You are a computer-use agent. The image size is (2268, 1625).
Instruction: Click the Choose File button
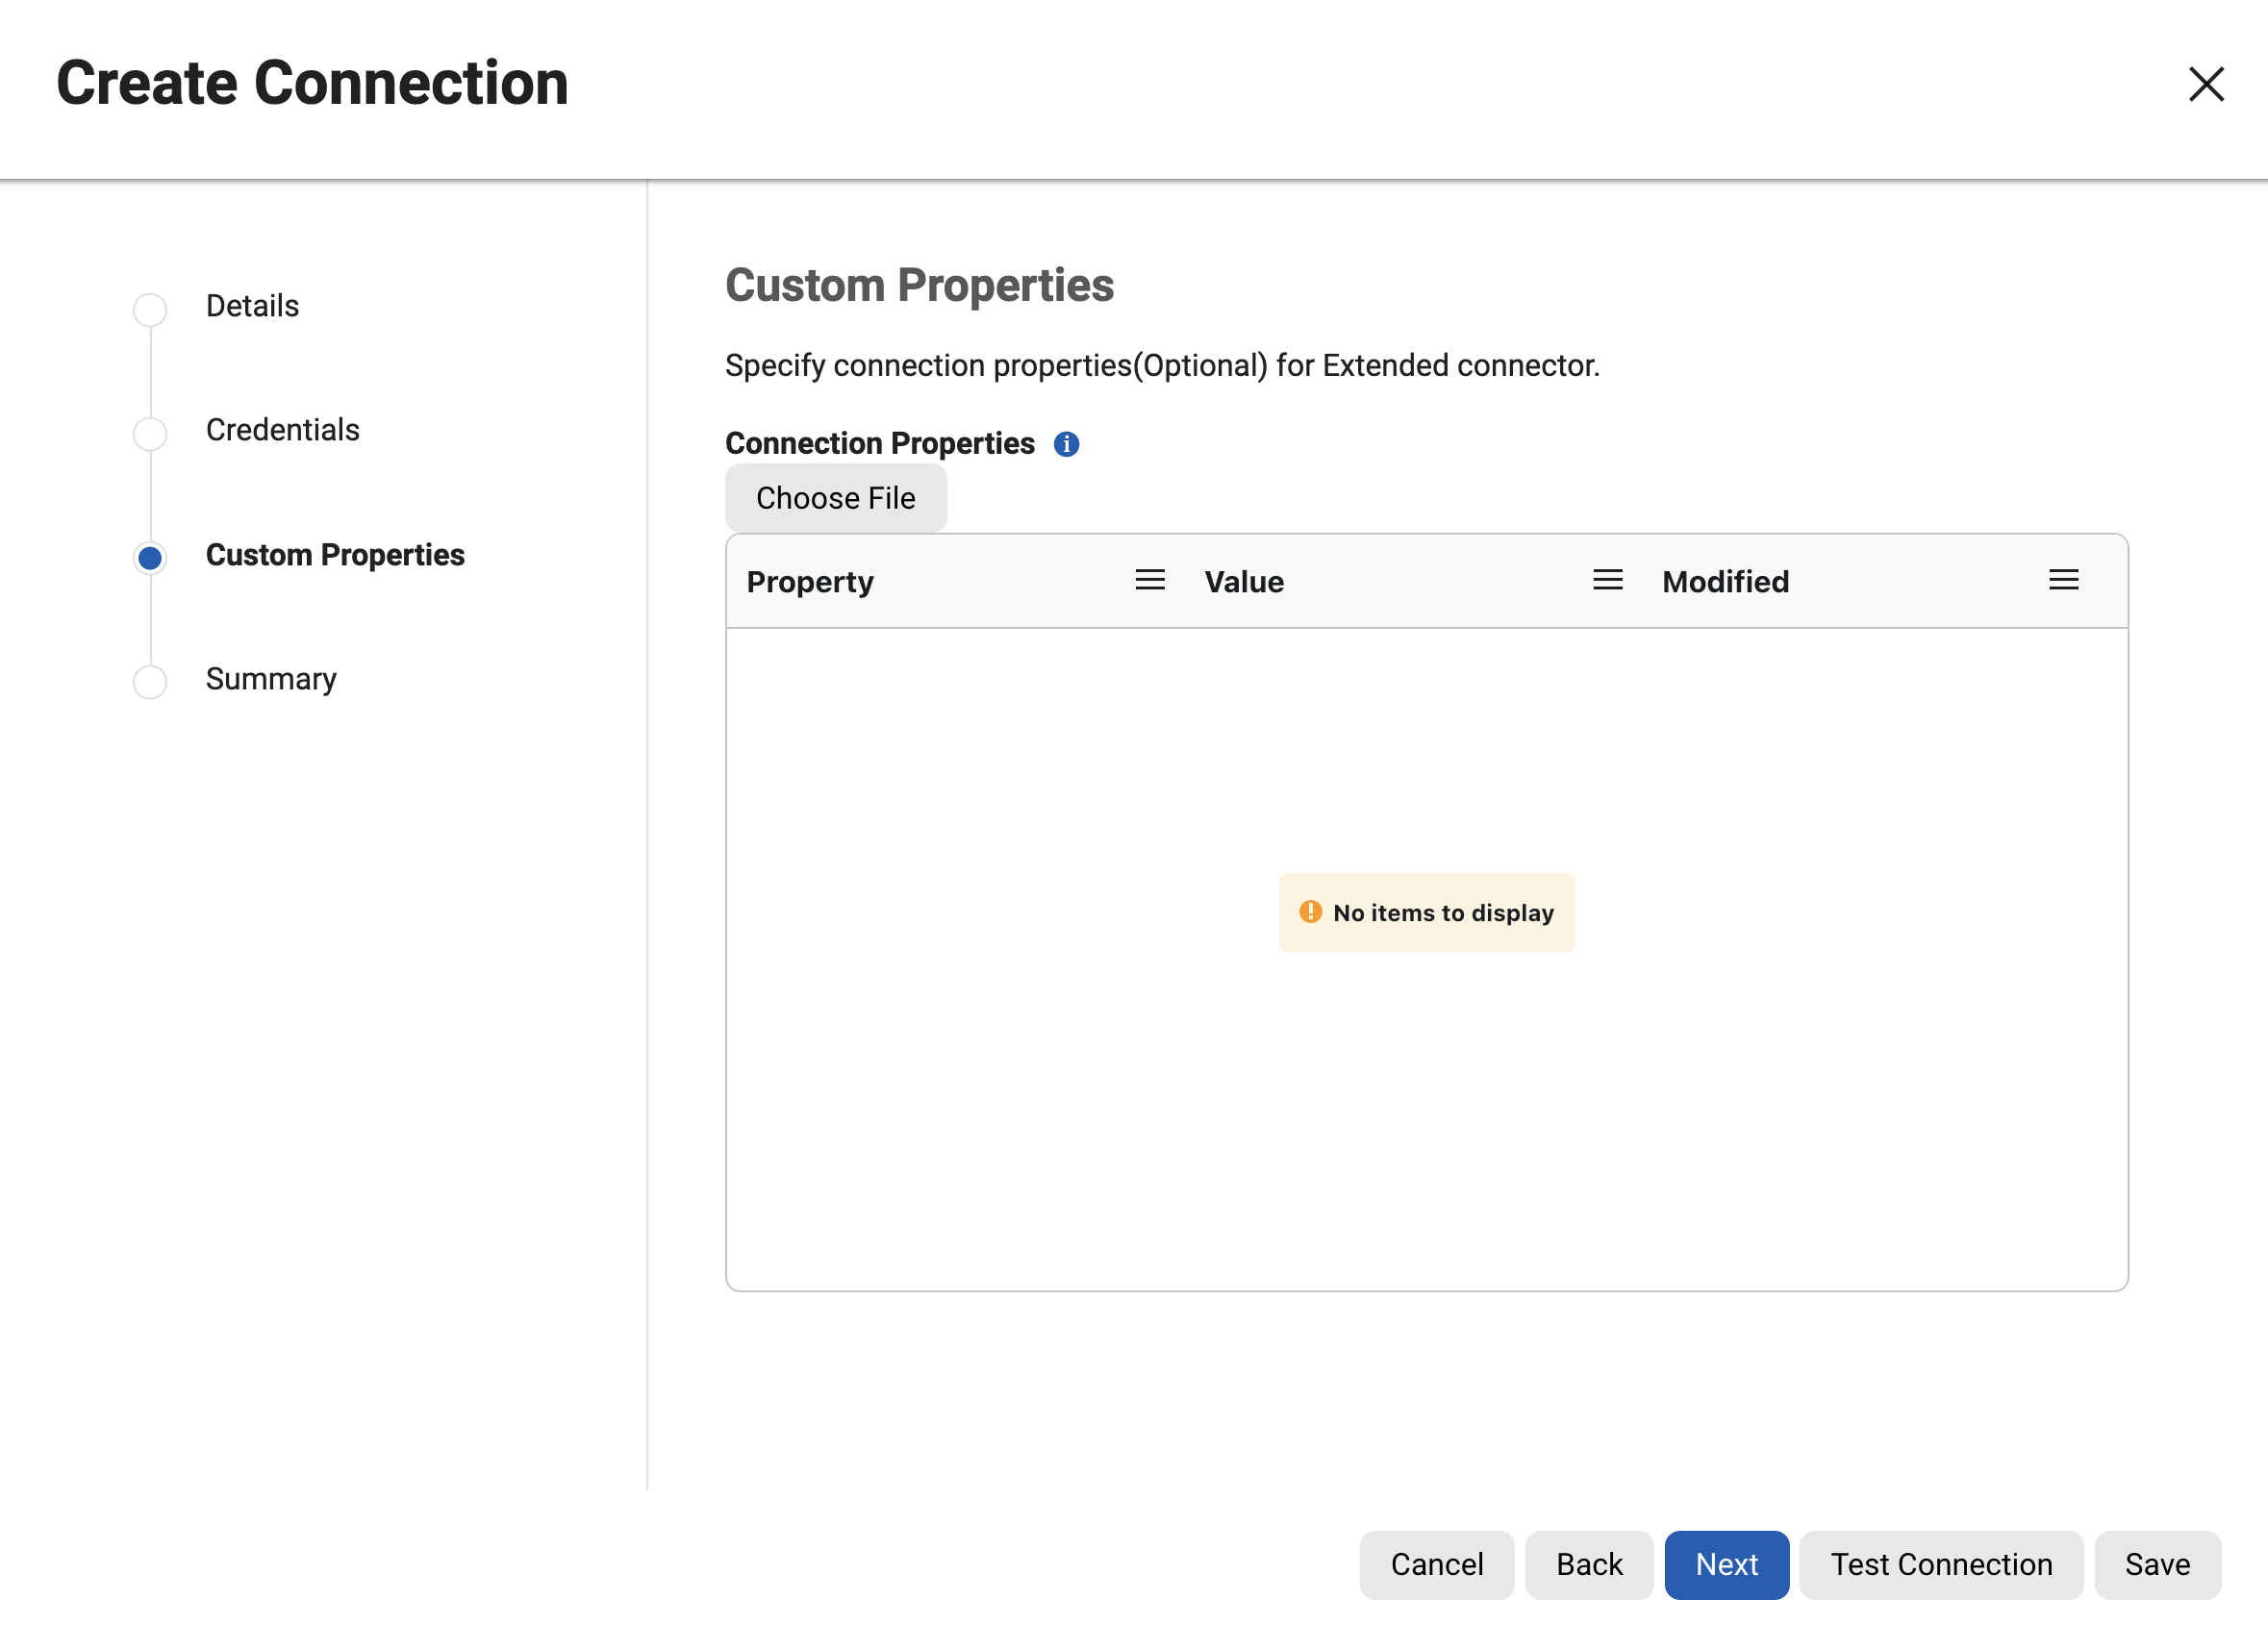click(836, 497)
